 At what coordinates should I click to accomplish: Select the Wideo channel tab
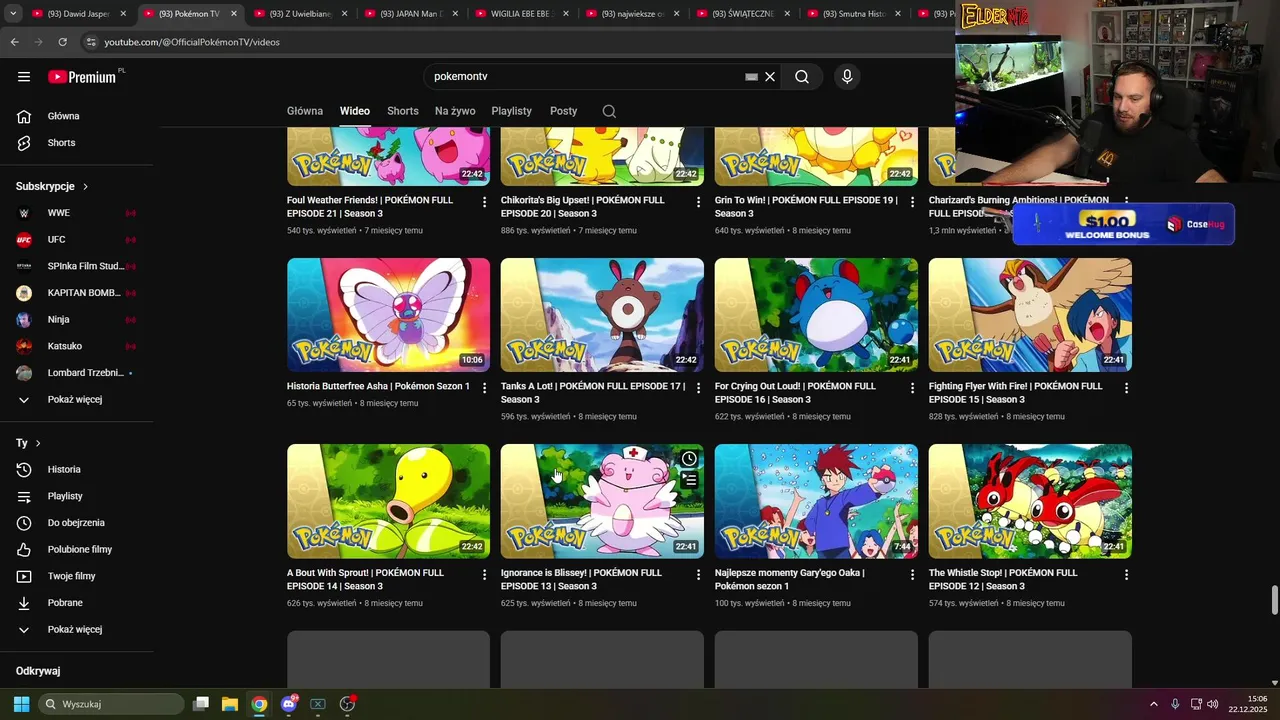tap(355, 111)
